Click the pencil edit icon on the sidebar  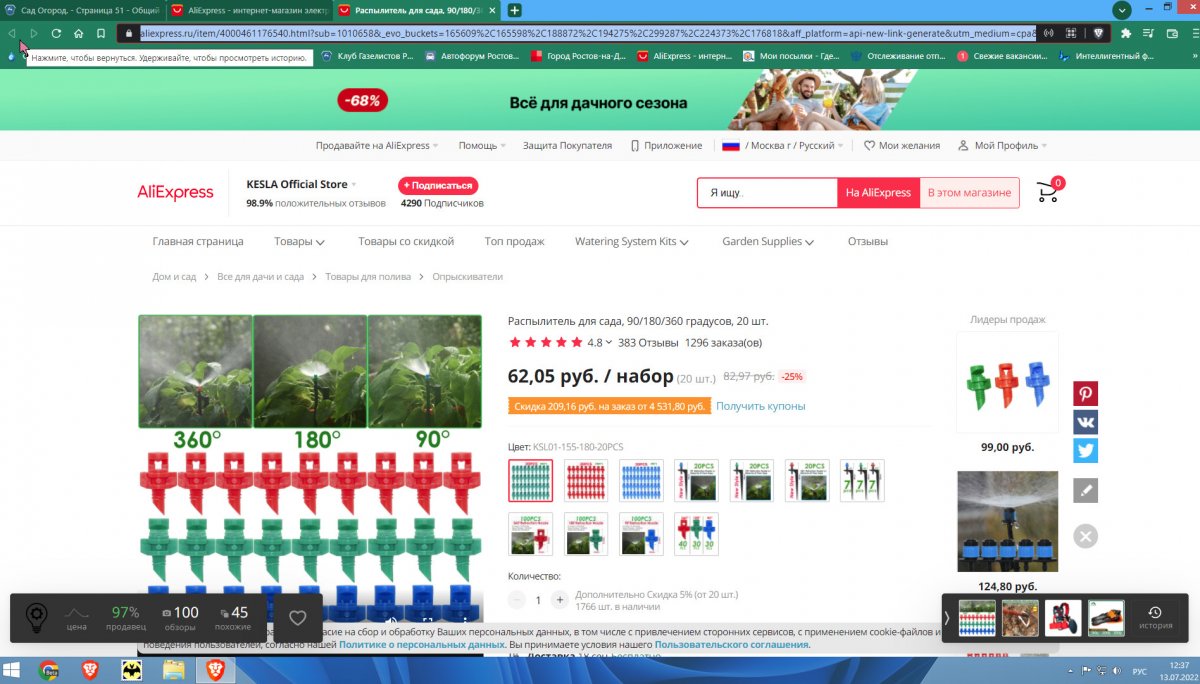[x=1086, y=490]
